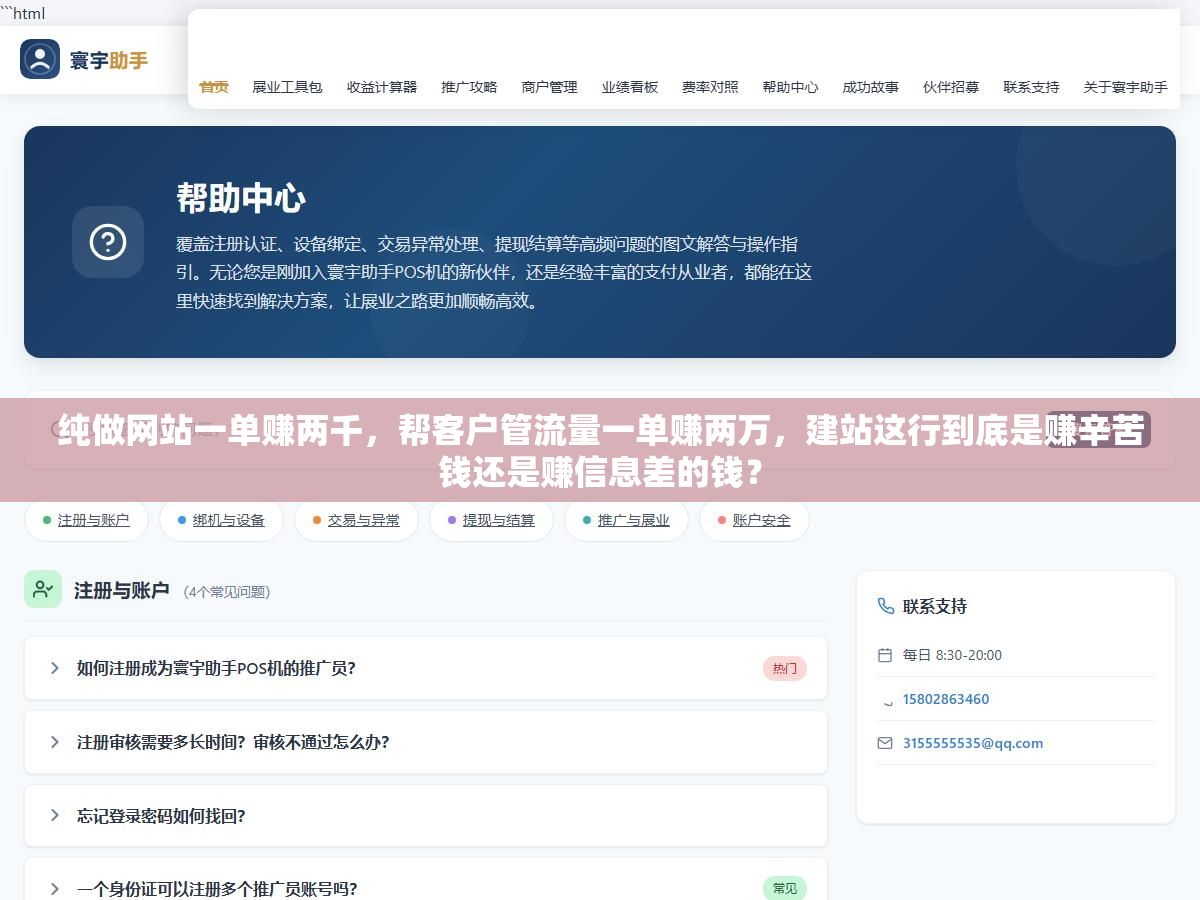The image size is (1200, 900).
Task: Select the 账户安全 category pill
Action: 754,520
